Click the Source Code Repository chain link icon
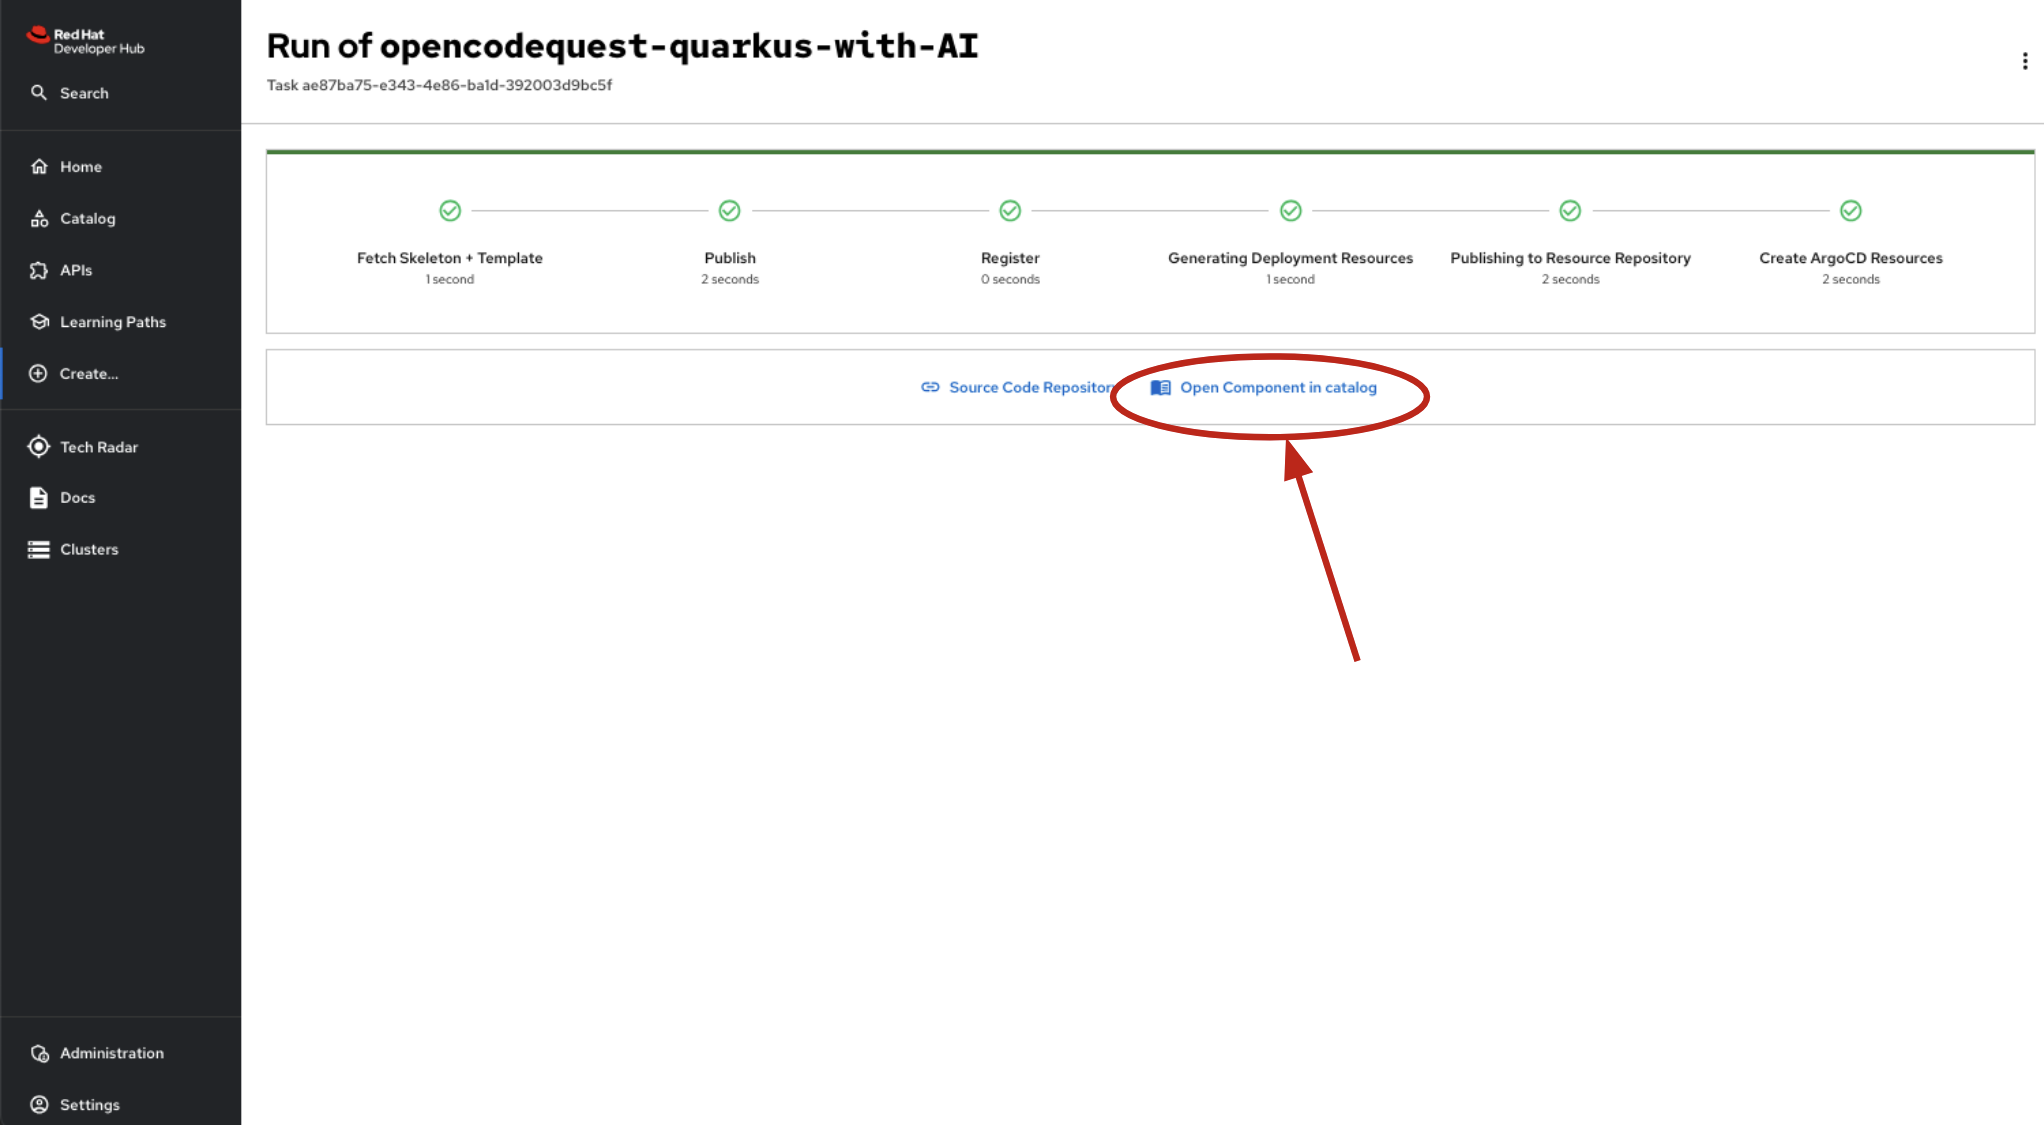 click(x=930, y=388)
